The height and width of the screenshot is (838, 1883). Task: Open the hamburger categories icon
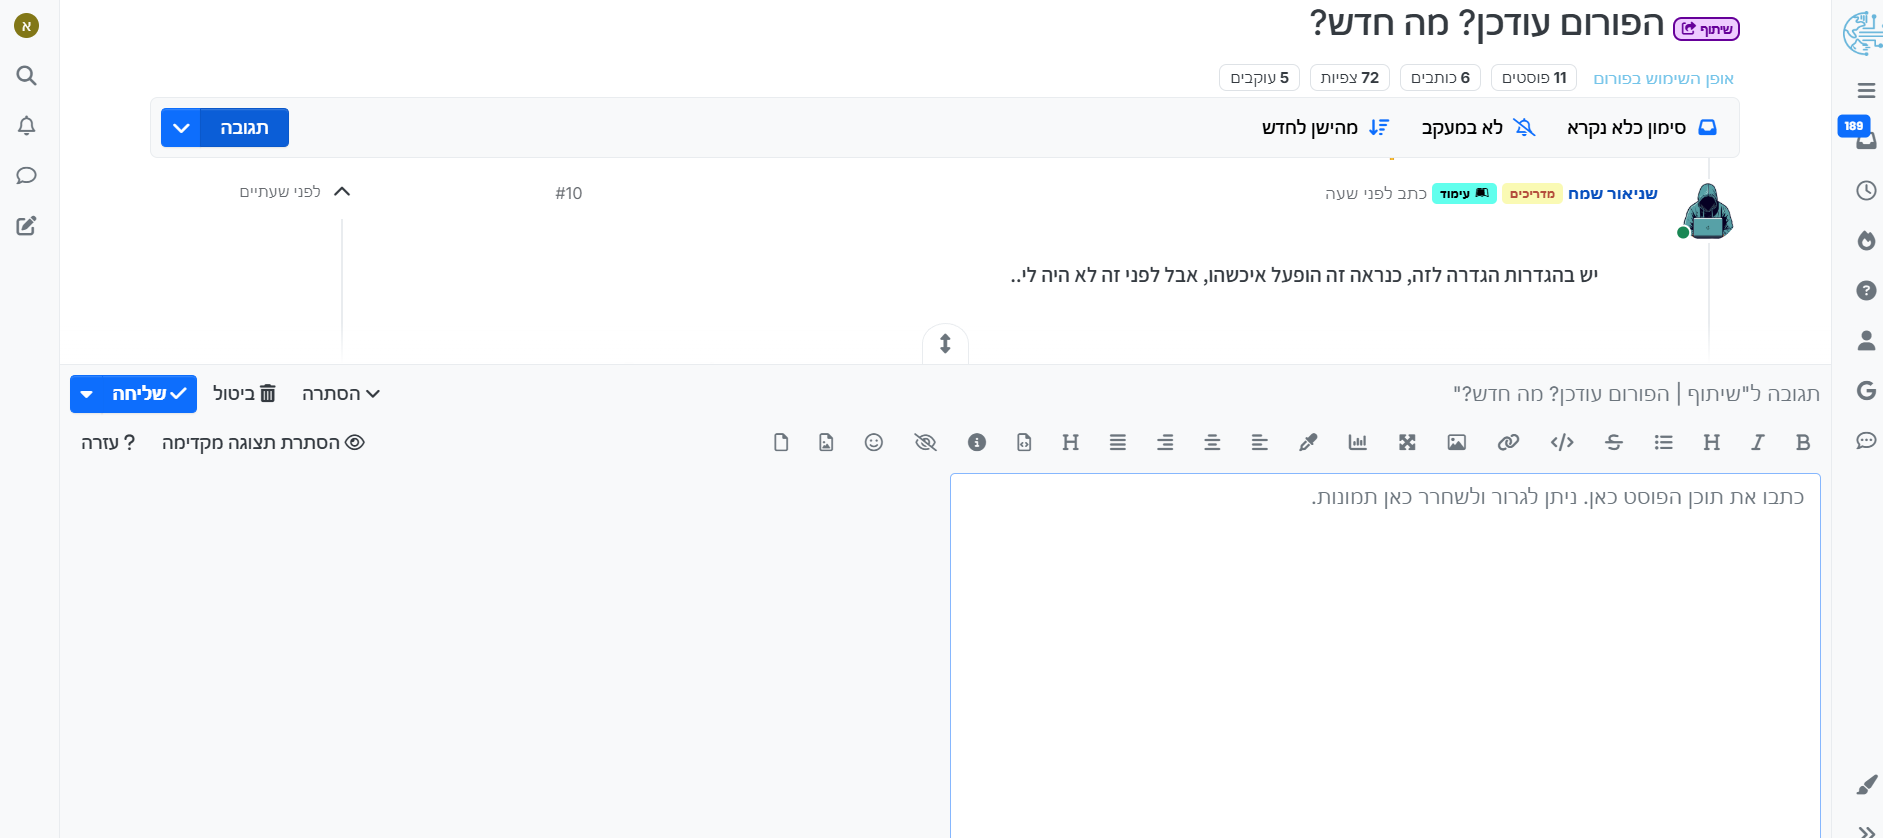coord(1866,91)
